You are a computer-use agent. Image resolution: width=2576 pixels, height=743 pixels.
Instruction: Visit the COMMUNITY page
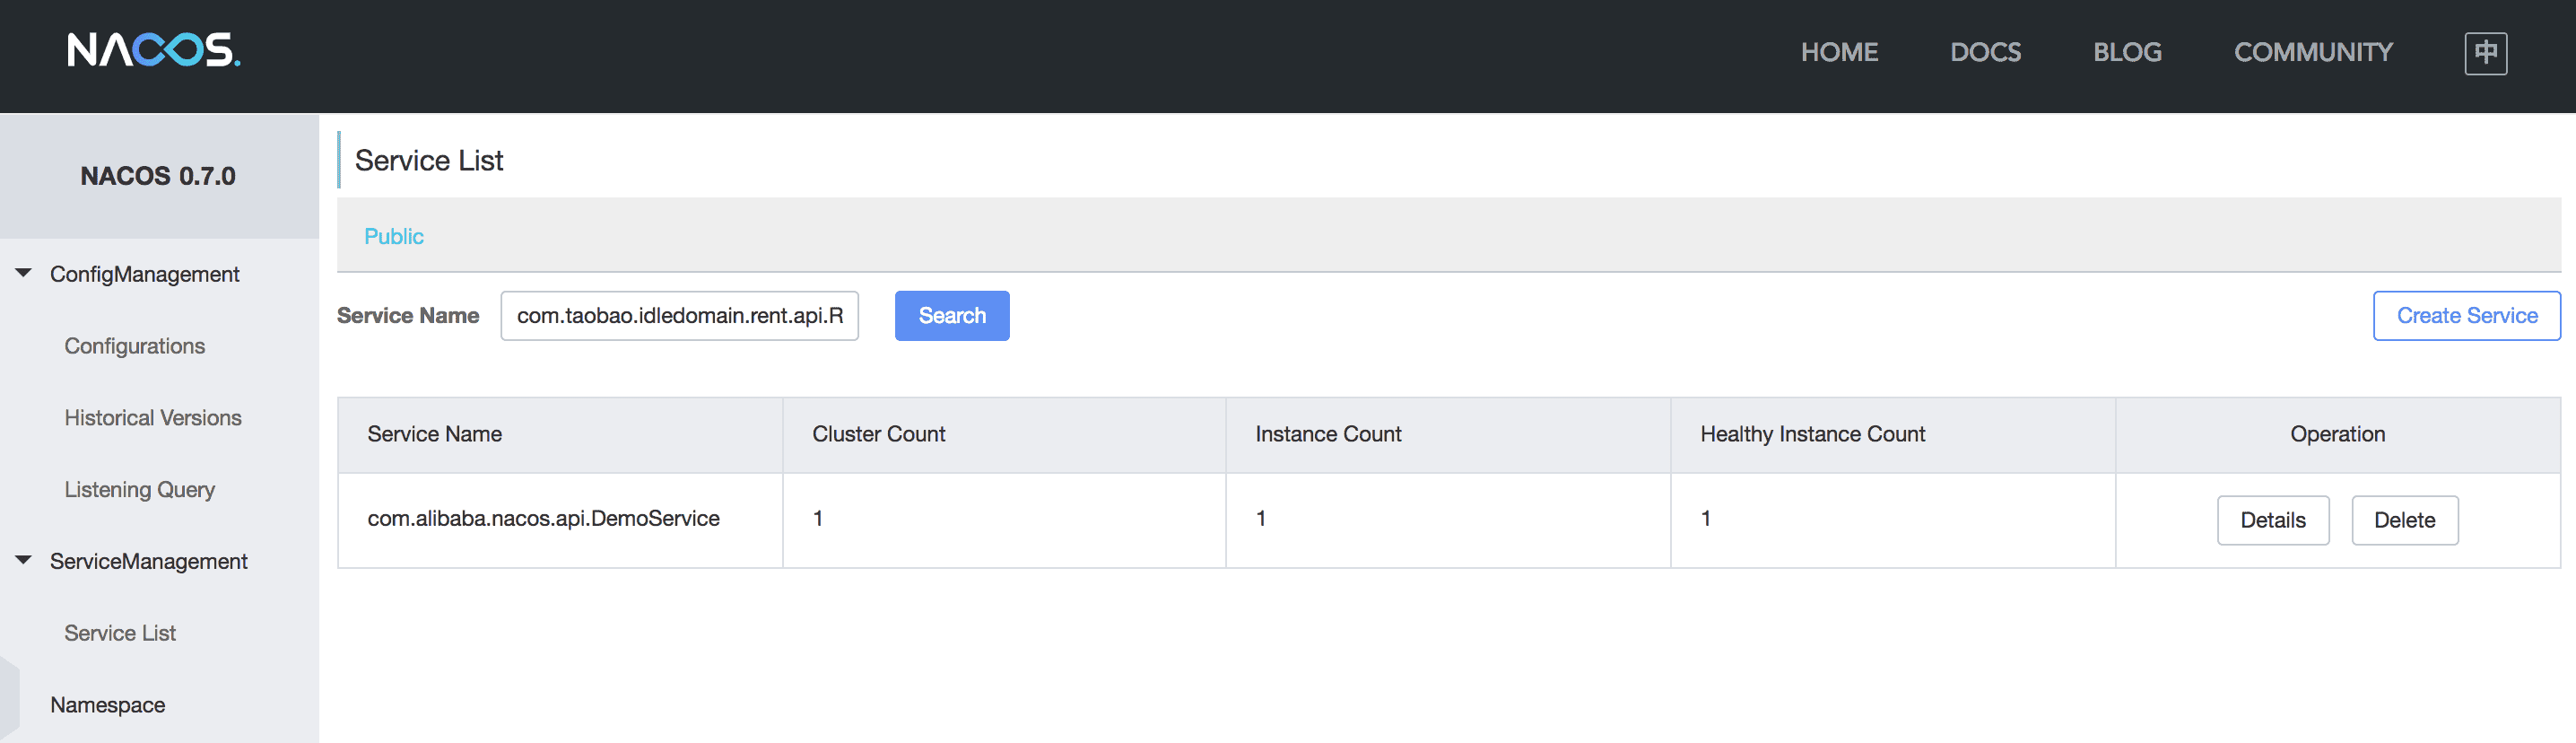tap(2313, 52)
